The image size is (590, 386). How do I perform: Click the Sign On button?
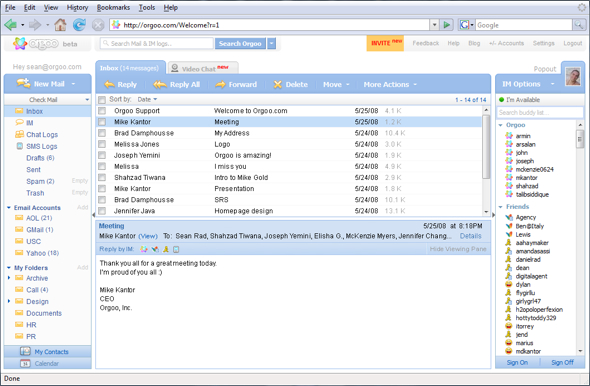pos(517,362)
